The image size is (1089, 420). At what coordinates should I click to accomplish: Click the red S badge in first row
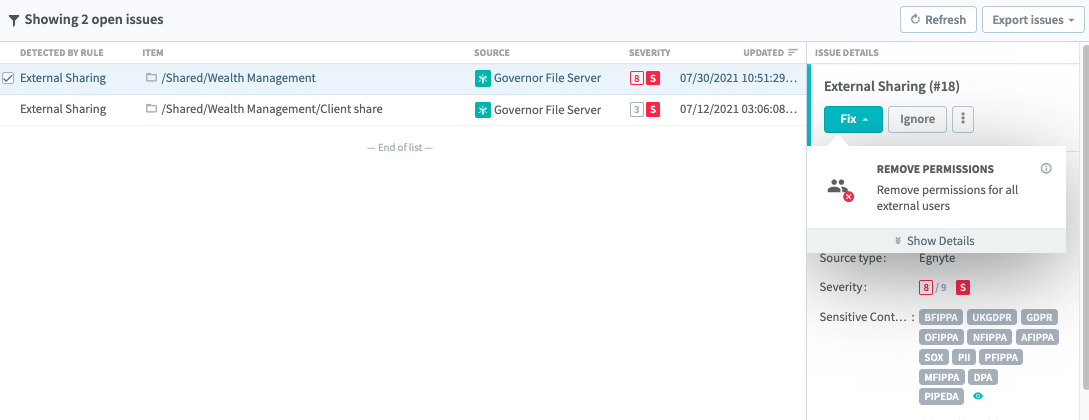pyautogui.click(x=653, y=78)
